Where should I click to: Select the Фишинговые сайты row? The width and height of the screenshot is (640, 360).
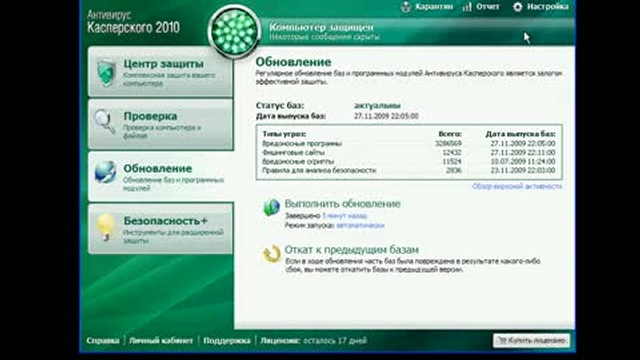[x=409, y=153]
